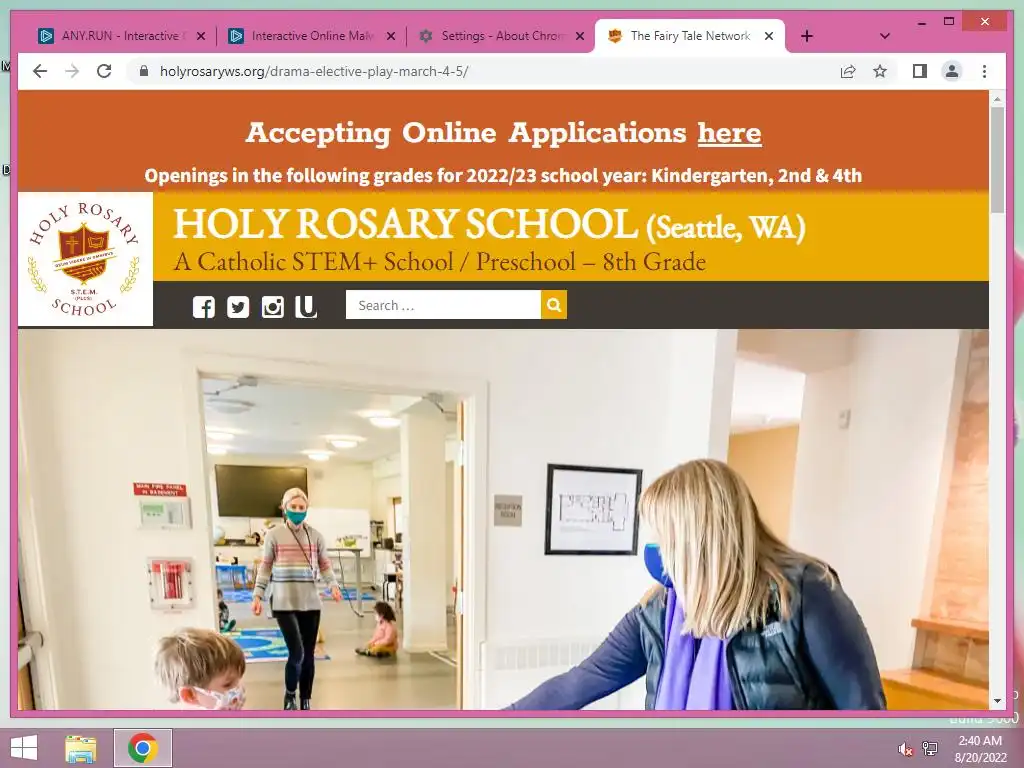Click the U-shaped social icon beside Instagram

click(x=306, y=306)
